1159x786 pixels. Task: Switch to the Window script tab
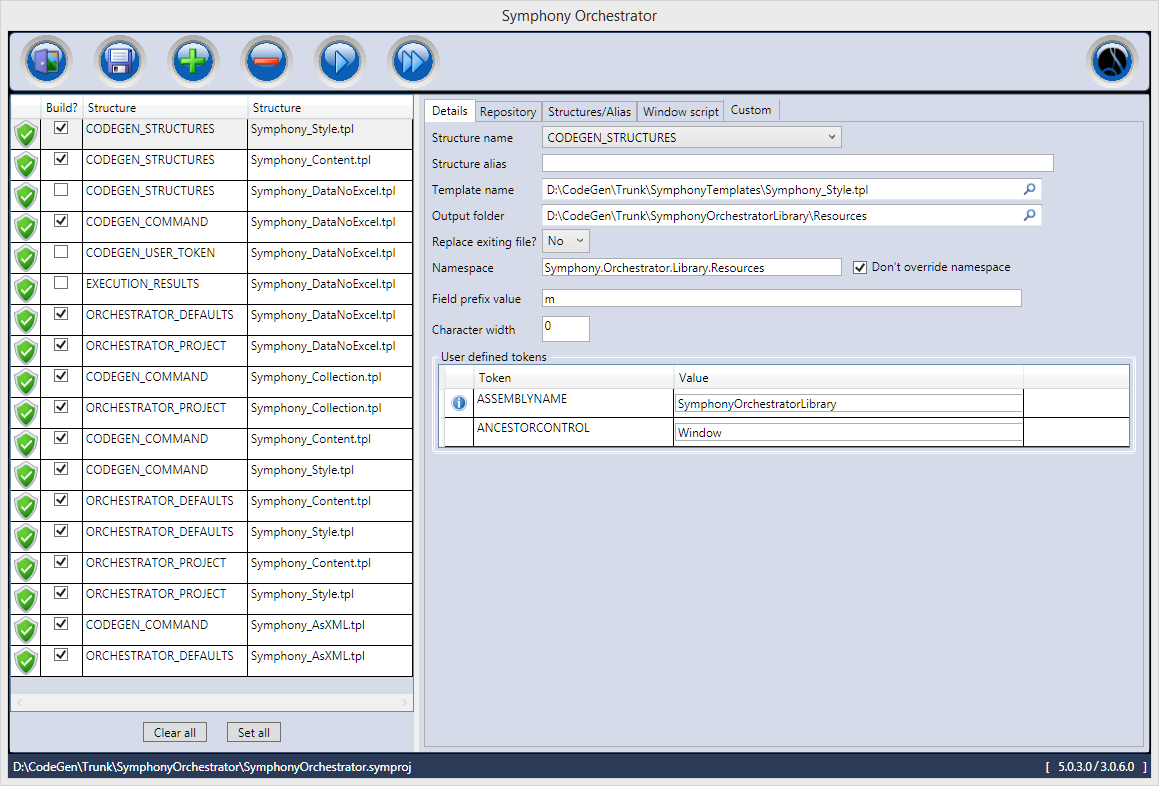click(x=680, y=111)
